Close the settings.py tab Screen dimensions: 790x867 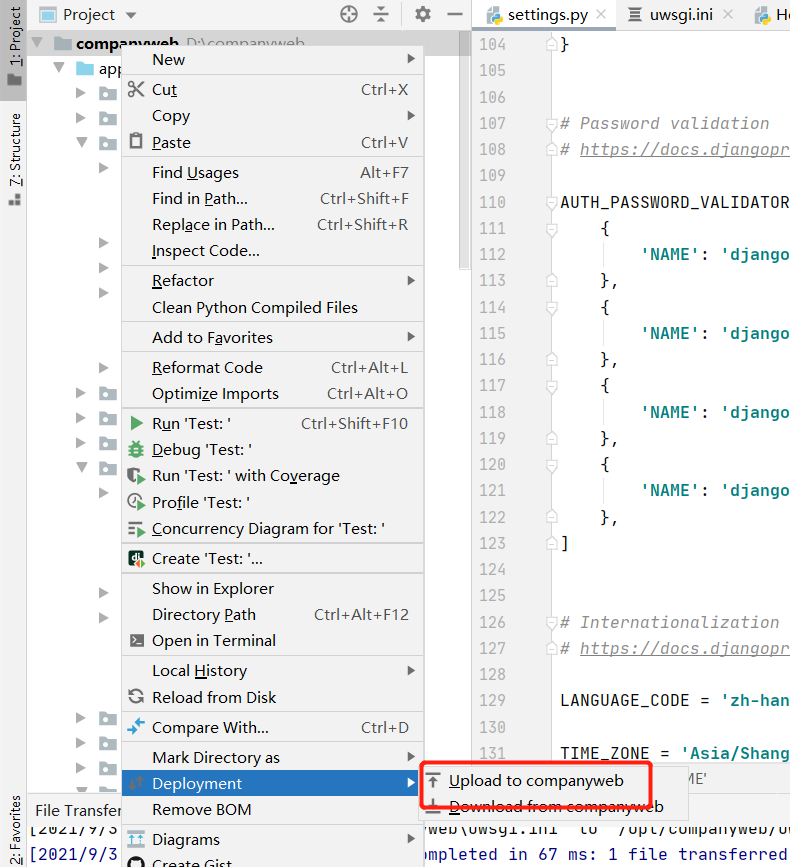tap(601, 15)
